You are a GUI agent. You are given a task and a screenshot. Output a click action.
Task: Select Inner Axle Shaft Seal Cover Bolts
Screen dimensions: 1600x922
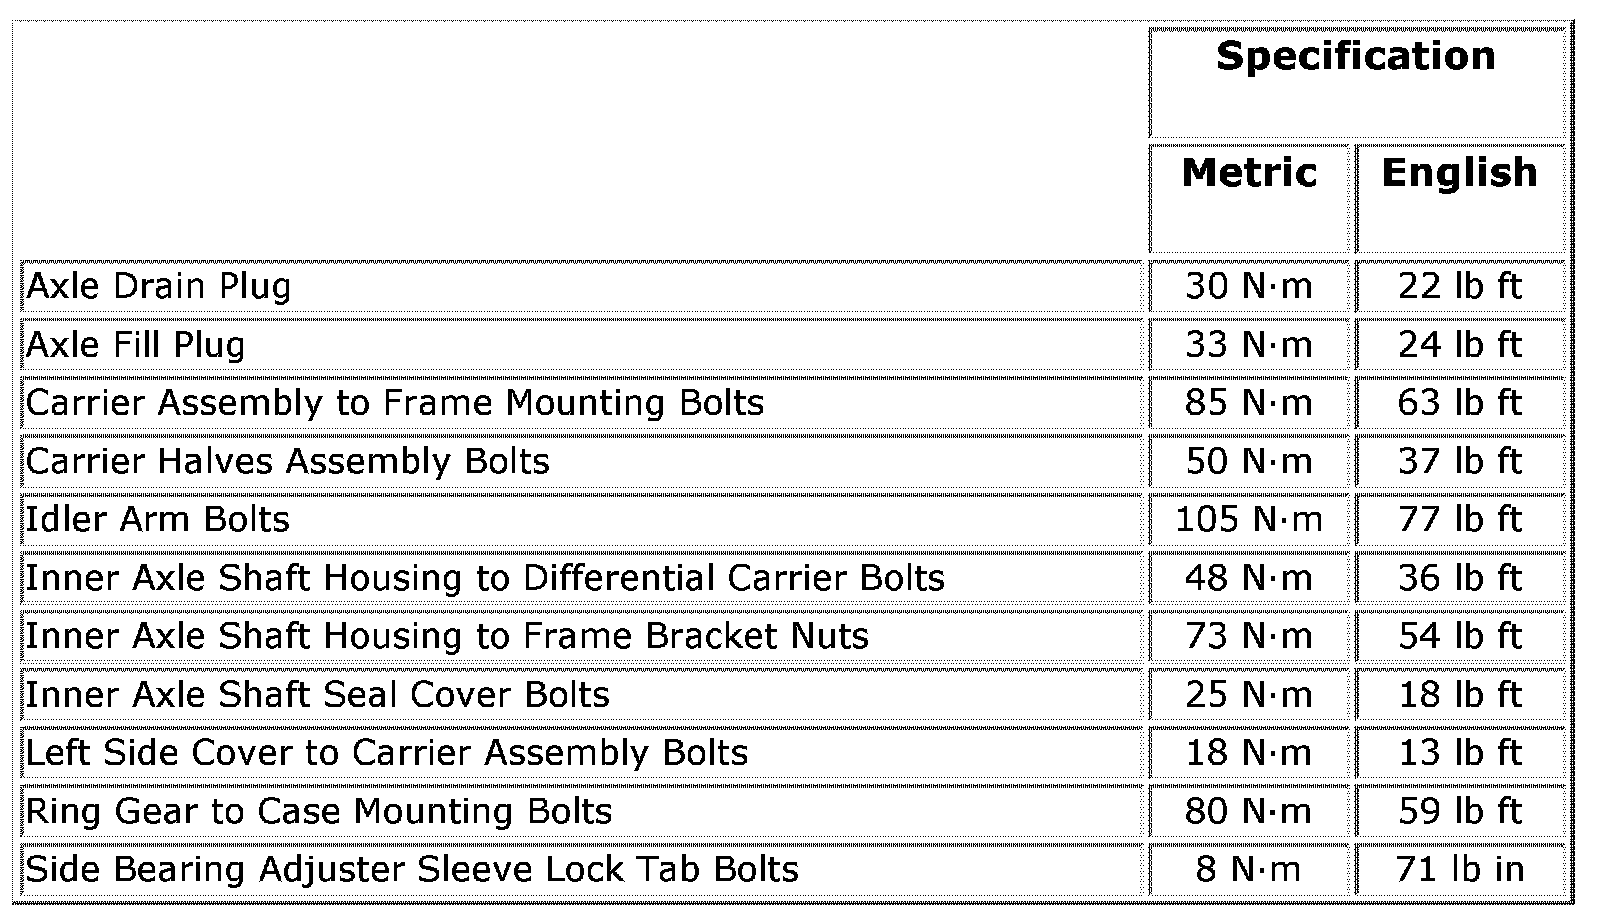[317, 695]
